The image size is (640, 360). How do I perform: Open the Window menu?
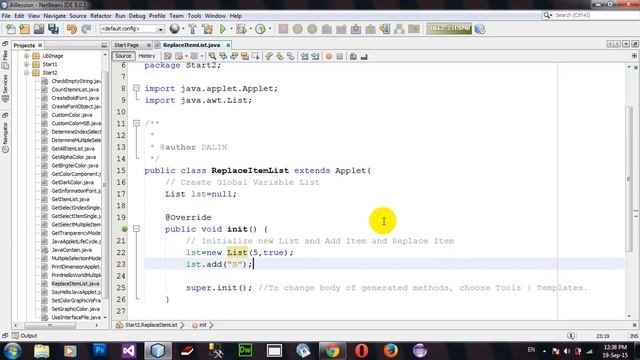[x=215, y=16]
